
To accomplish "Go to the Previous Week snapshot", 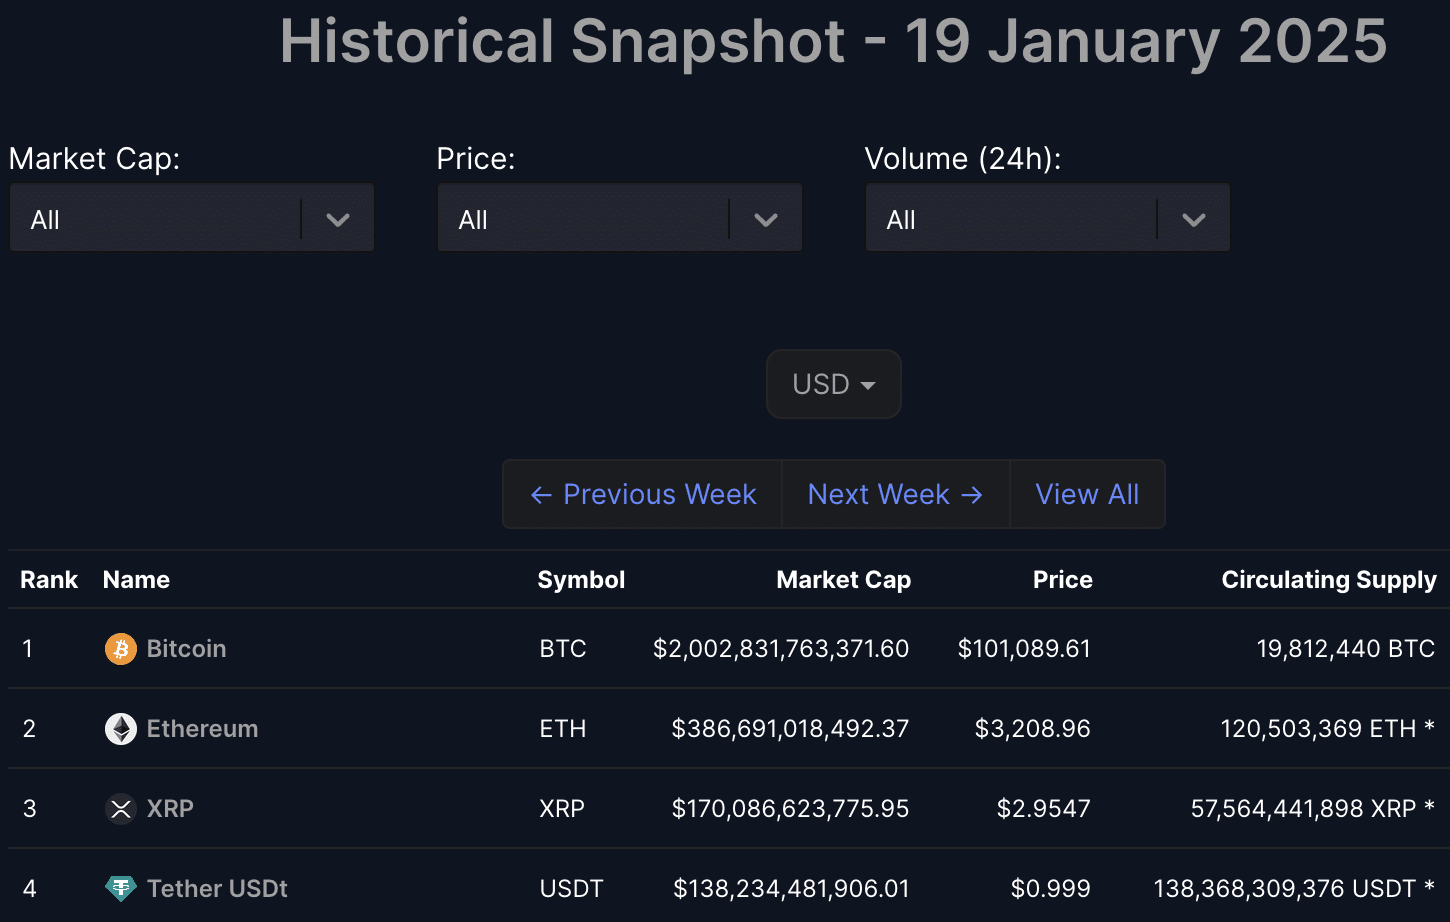I will [640, 494].
